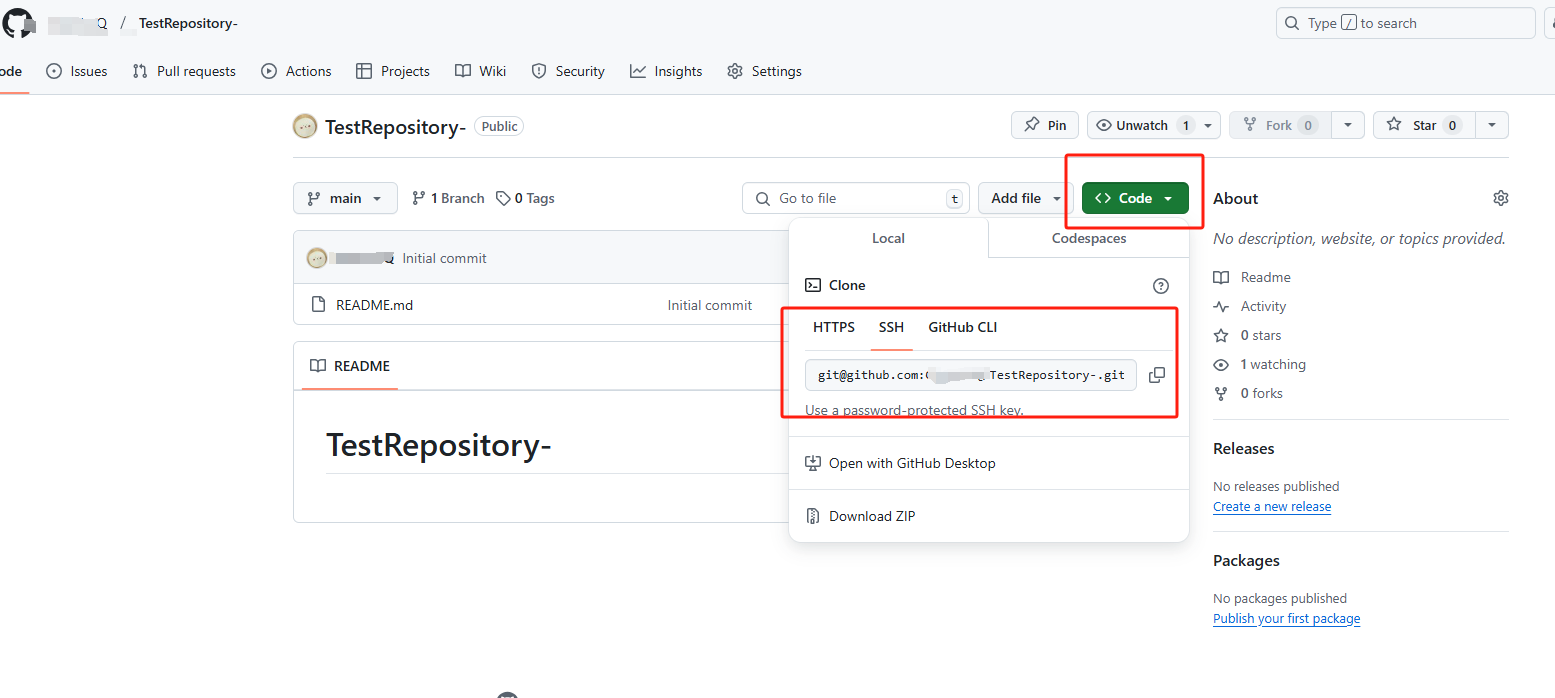The image size is (1555, 698).
Task: Click TestRepository- in the breadcrumb
Action: [x=188, y=23]
